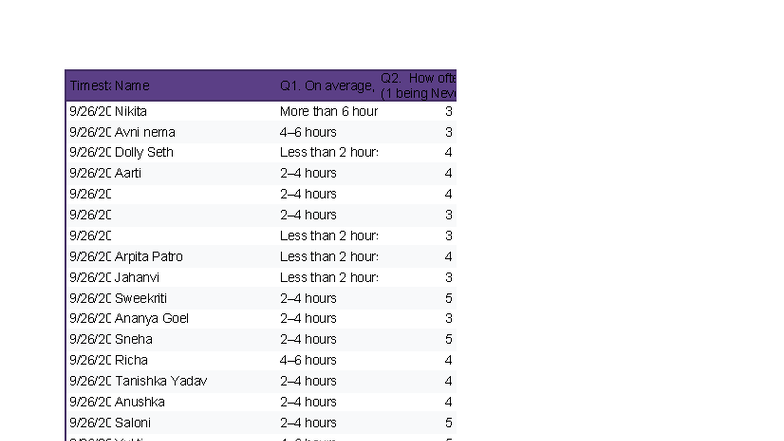This screenshot has width=784, height=441.
Task: Select the Q2 How often header cell
Action: (418, 86)
